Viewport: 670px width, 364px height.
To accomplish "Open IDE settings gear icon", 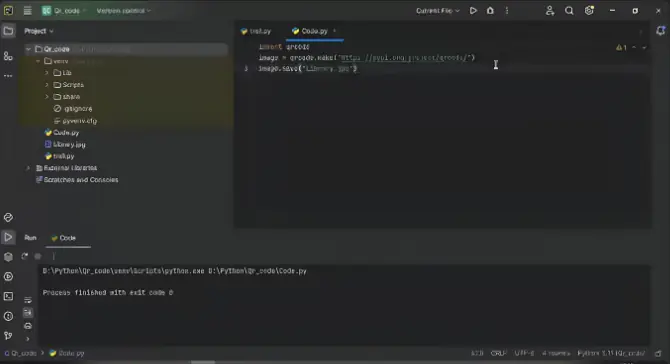I will tap(589, 11).
